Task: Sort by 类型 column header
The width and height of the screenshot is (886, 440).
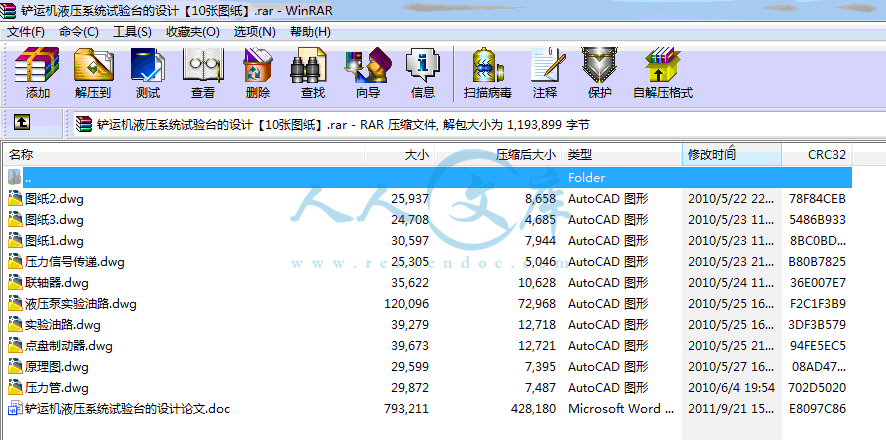Action: click(x=622, y=155)
